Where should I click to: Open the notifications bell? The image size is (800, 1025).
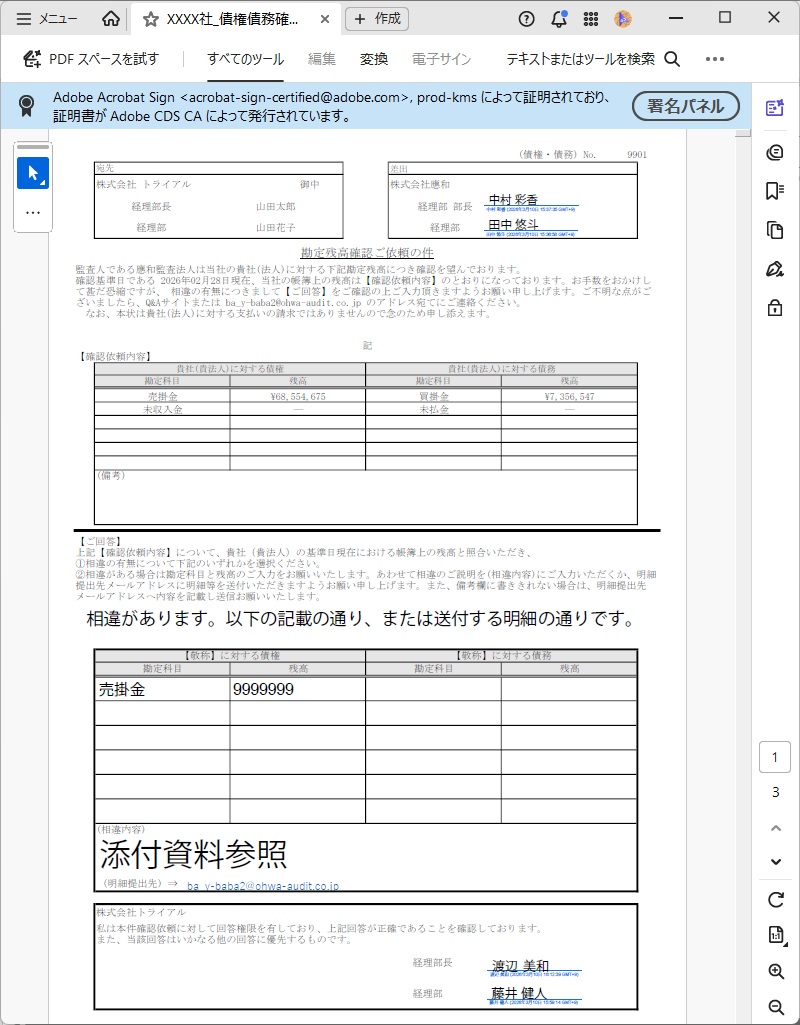tap(559, 19)
